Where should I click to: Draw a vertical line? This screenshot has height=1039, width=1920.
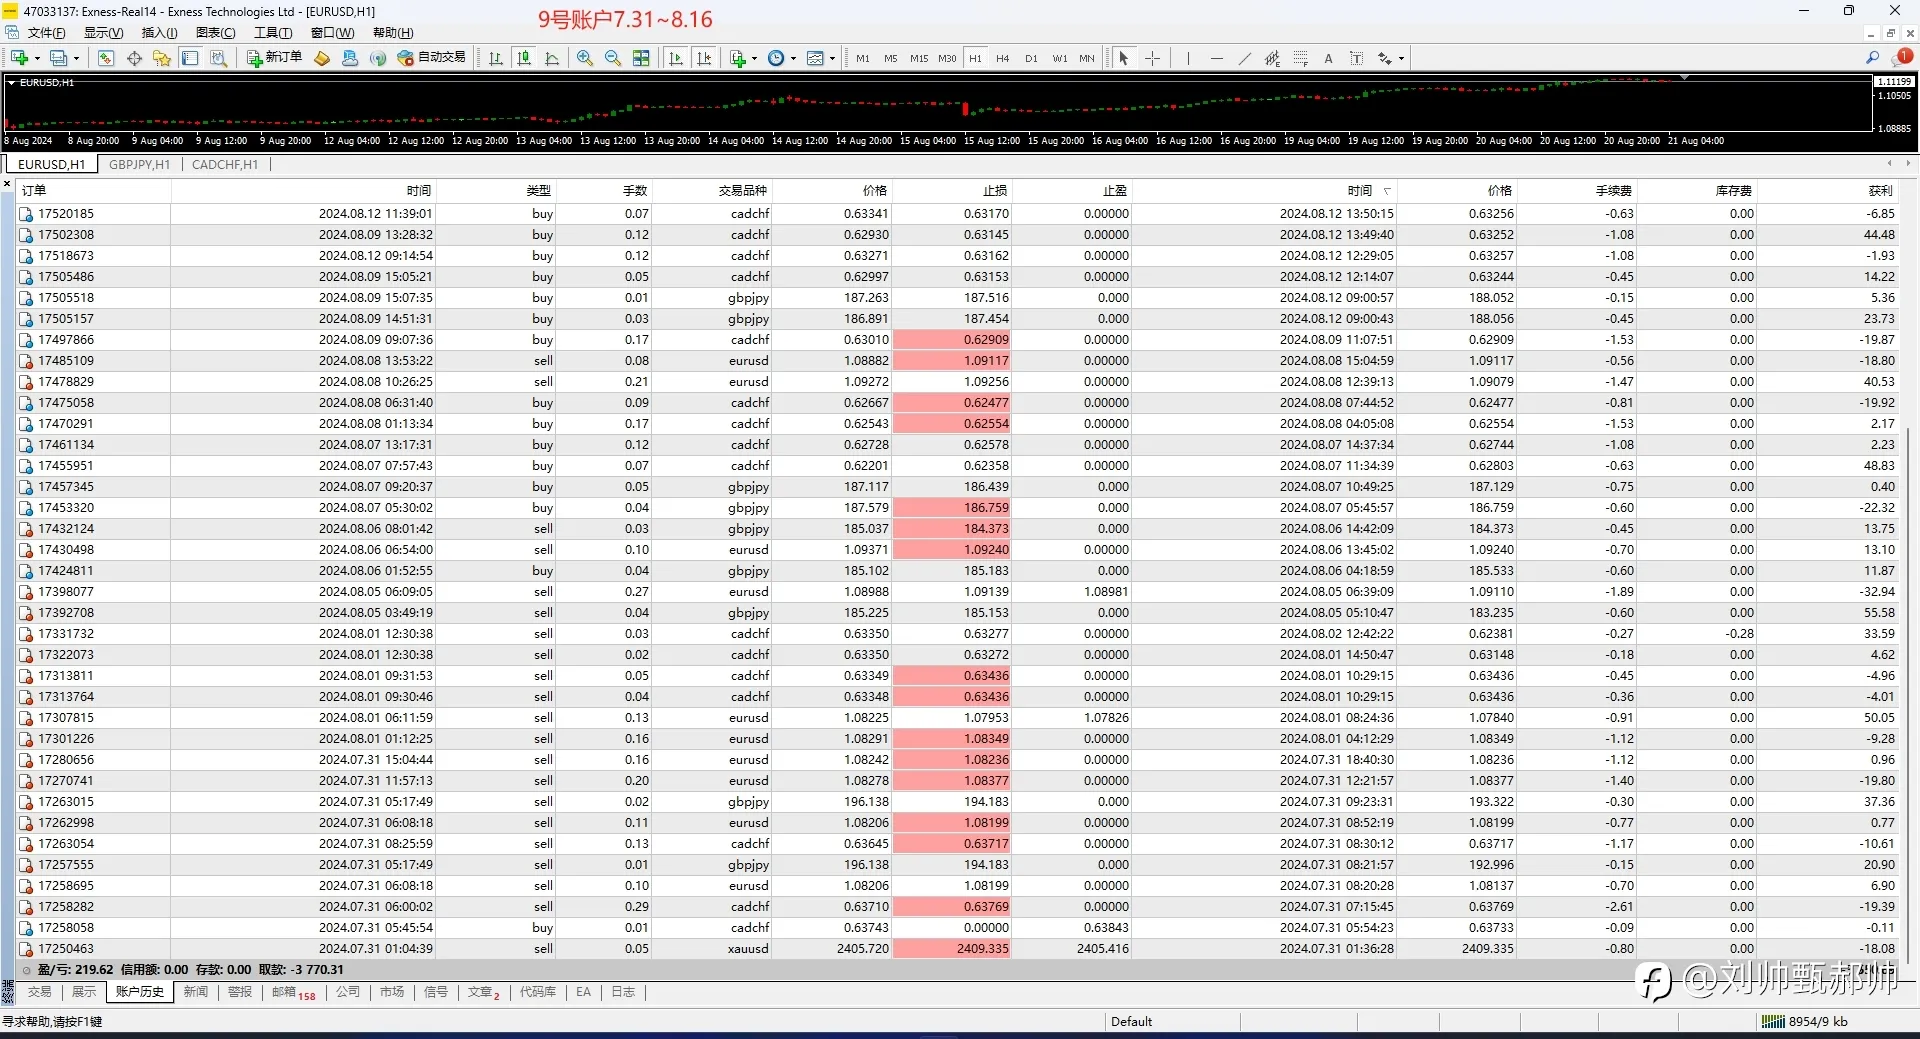[1188, 58]
